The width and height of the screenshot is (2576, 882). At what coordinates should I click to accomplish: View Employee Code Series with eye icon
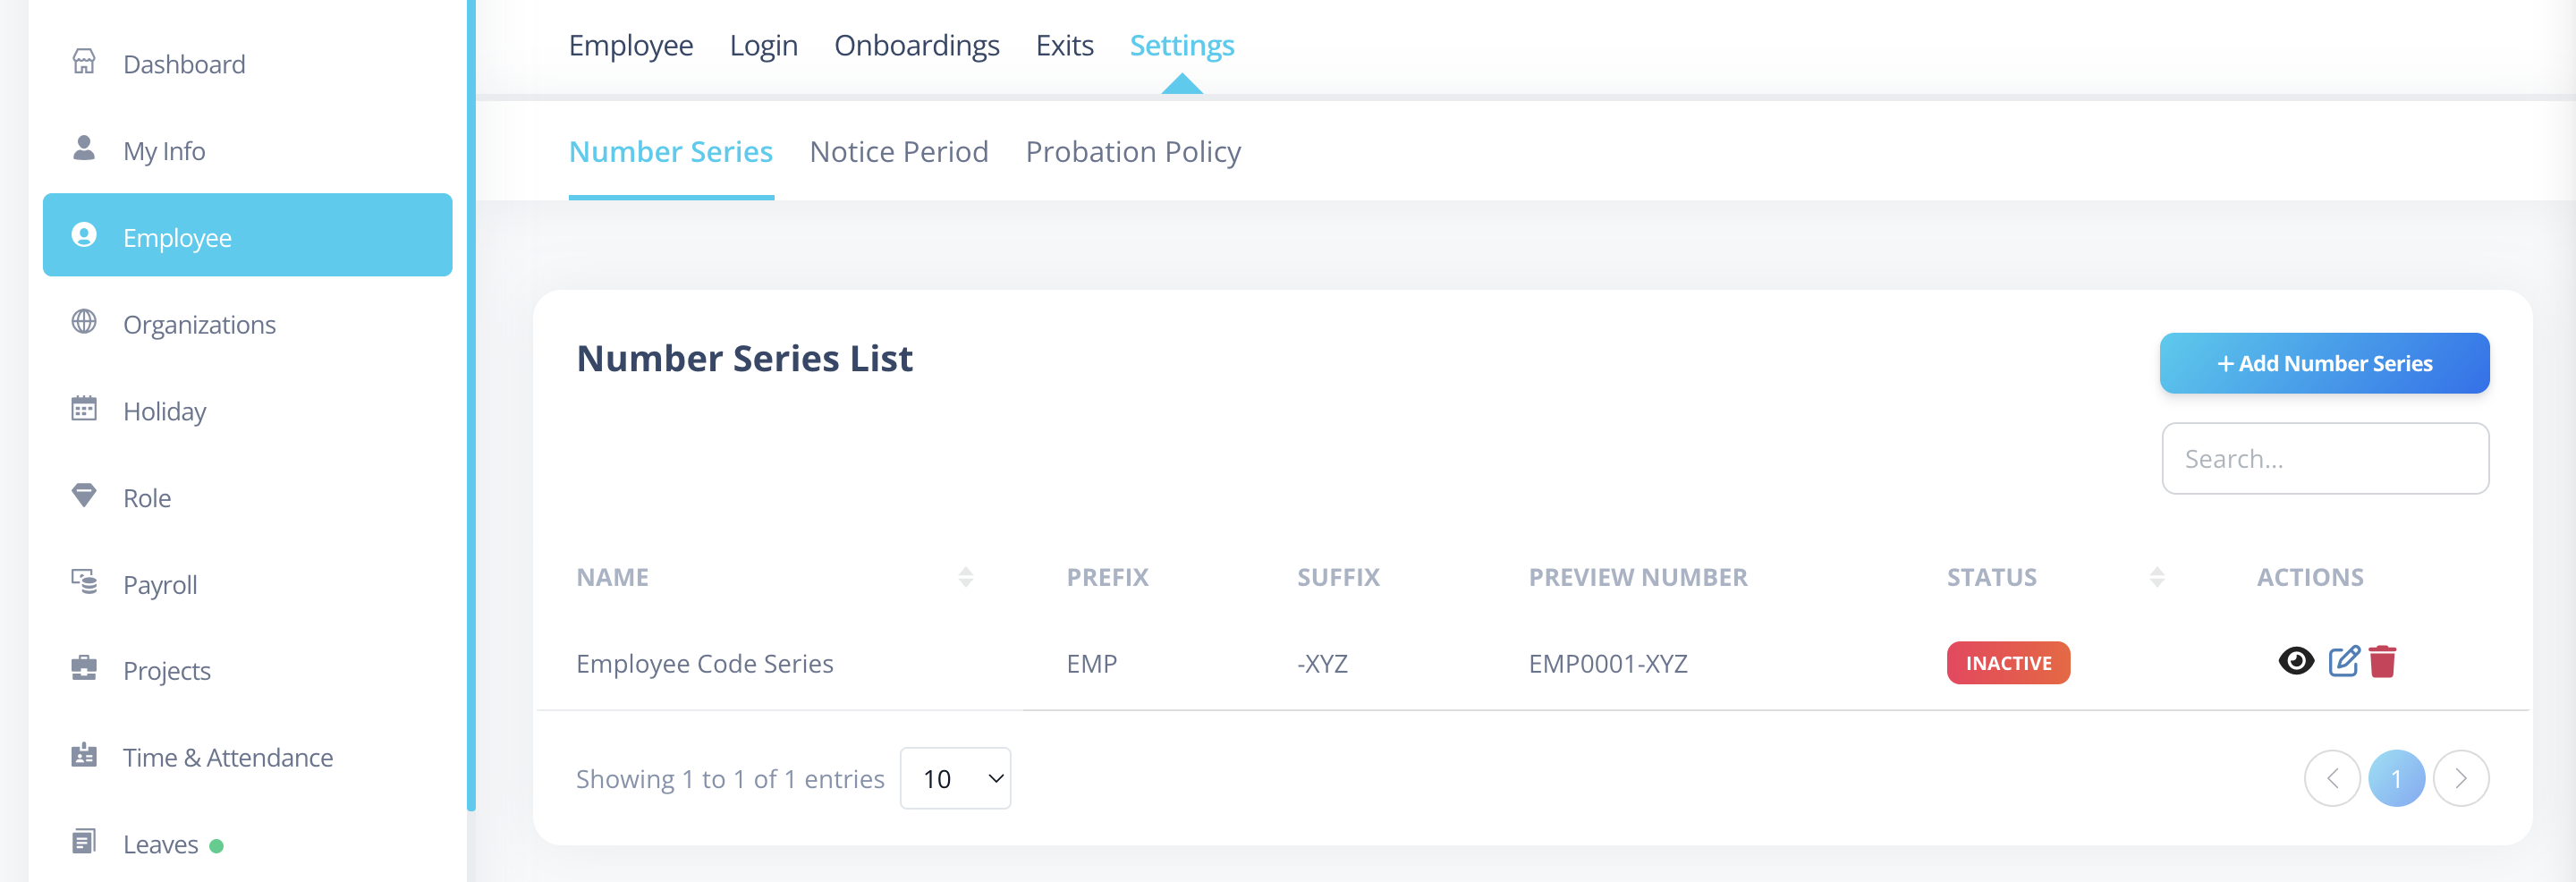[2296, 661]
